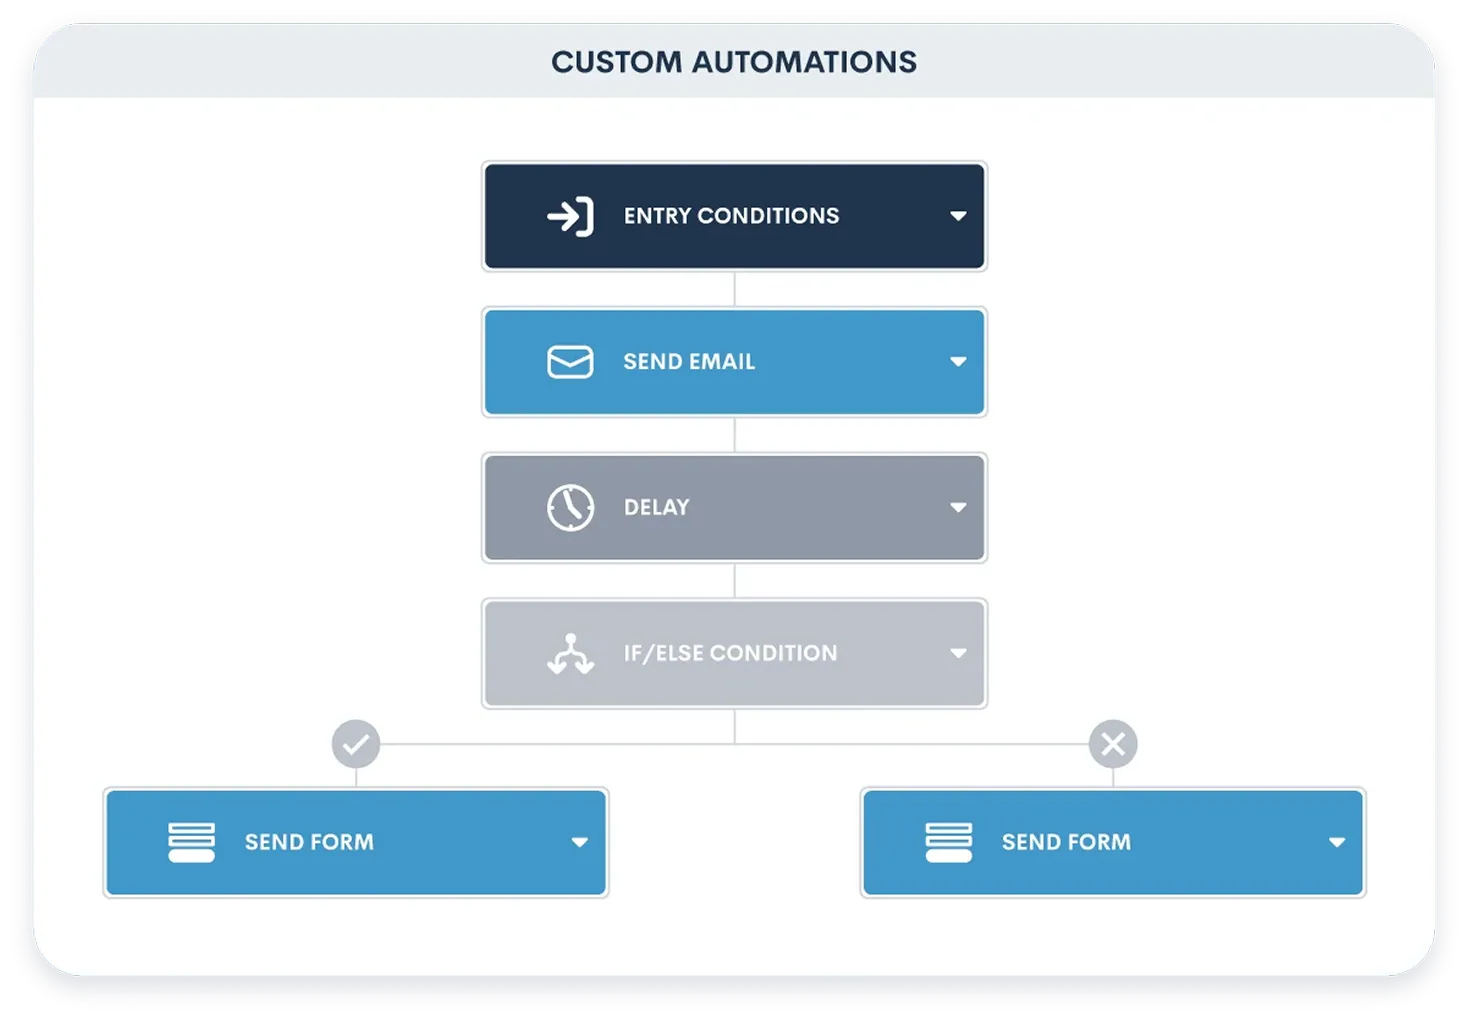Click the form icon on the left Send Form
The height and width of the screenshot is (1018, 1466).
(191, 841)
